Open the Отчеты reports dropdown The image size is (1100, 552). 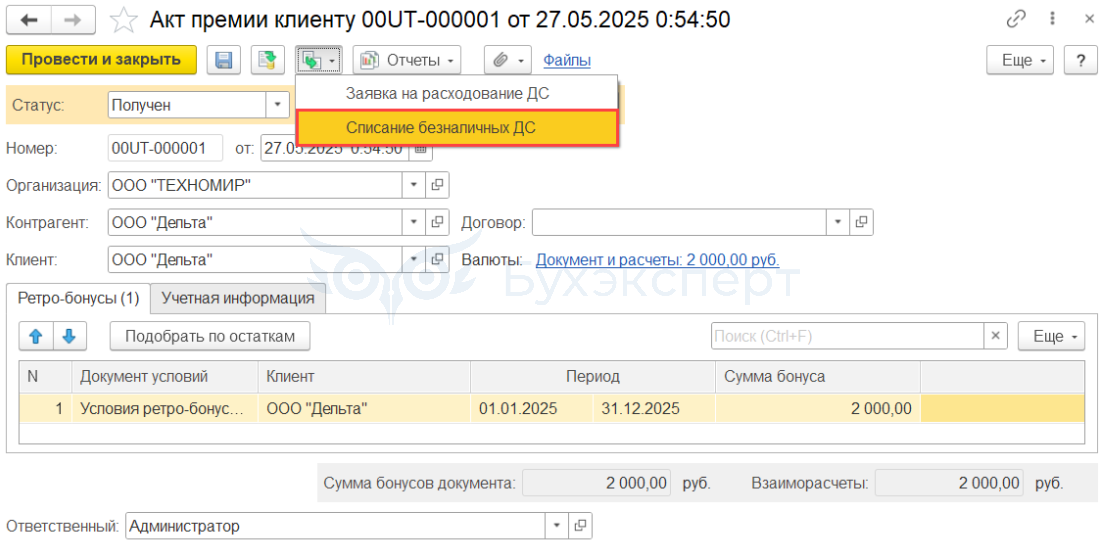pyautogui.click(x=407, y=60)
